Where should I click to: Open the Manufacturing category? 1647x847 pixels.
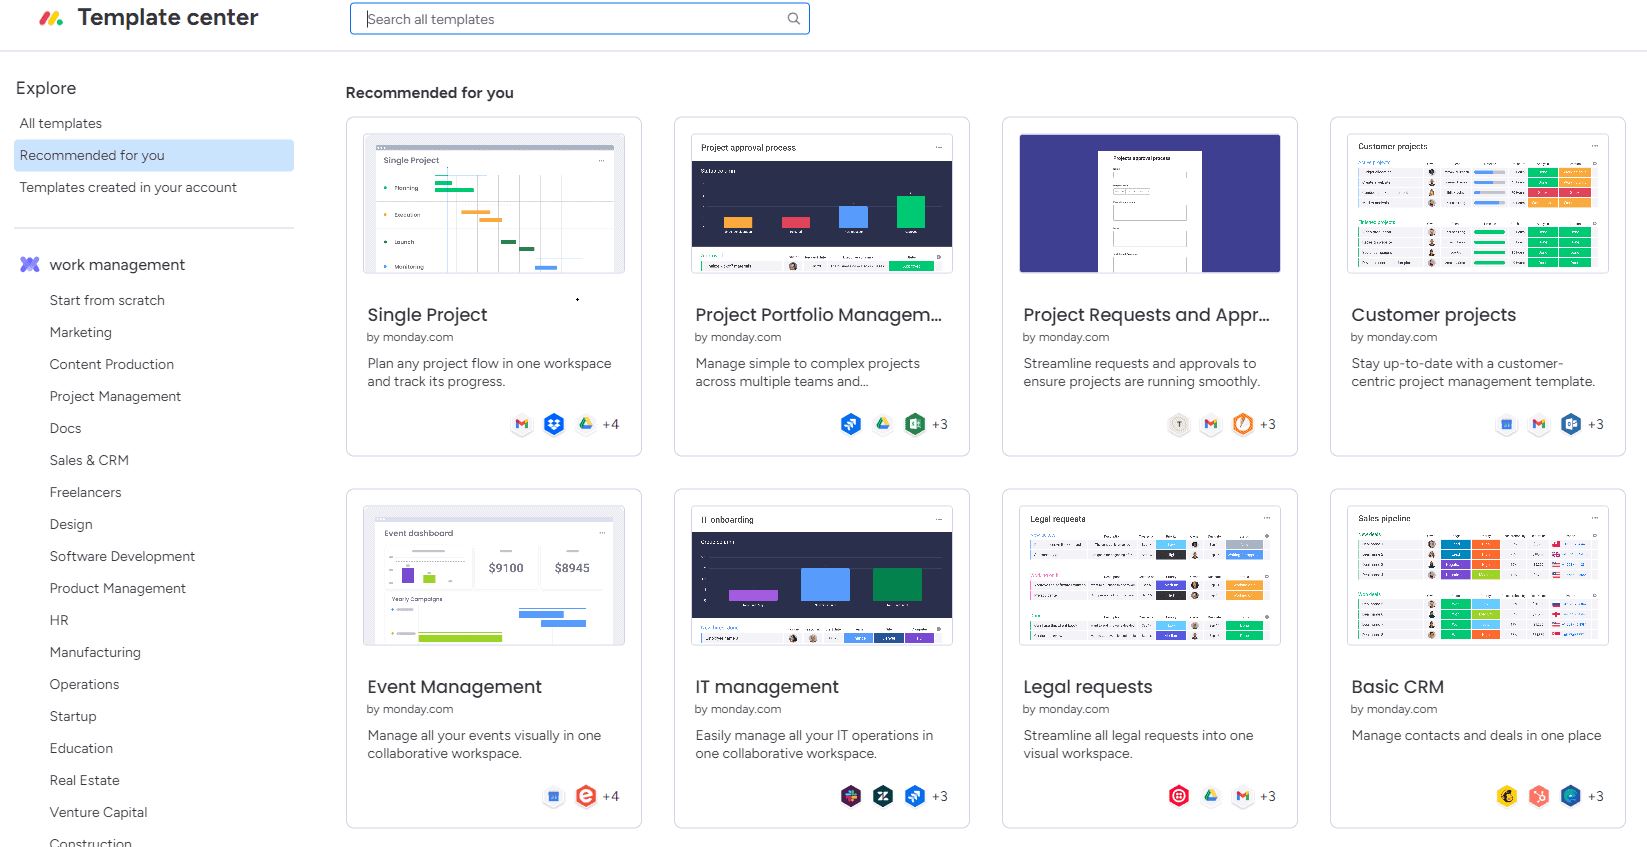tap(95, 652)
